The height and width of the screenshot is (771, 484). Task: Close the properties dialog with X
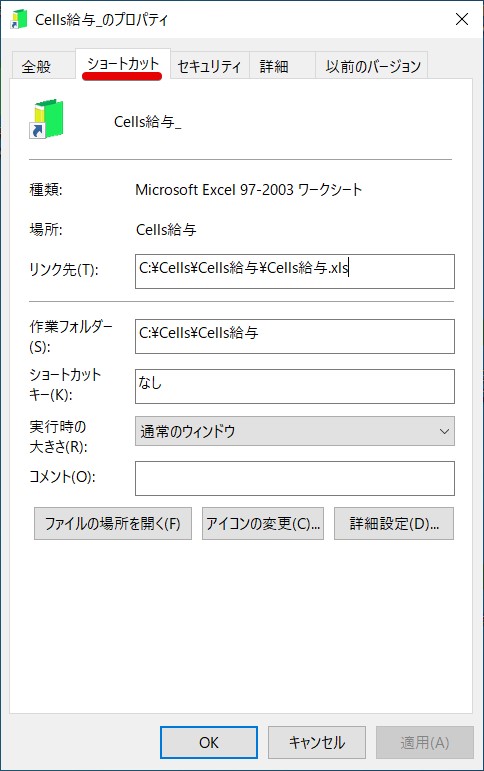[461, 19]
